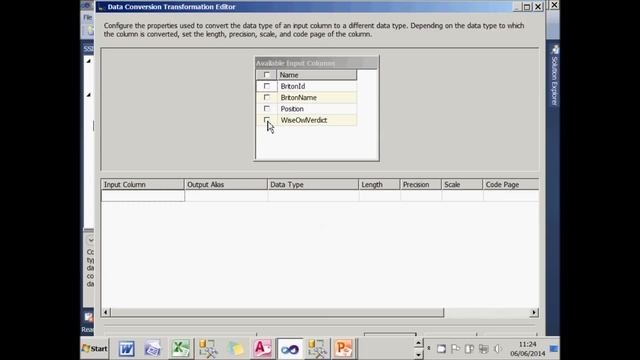Image resolution: width=640 pixels, height=360 pixels.
Task: Click the Input Column header
Action: tap(142, 184)
